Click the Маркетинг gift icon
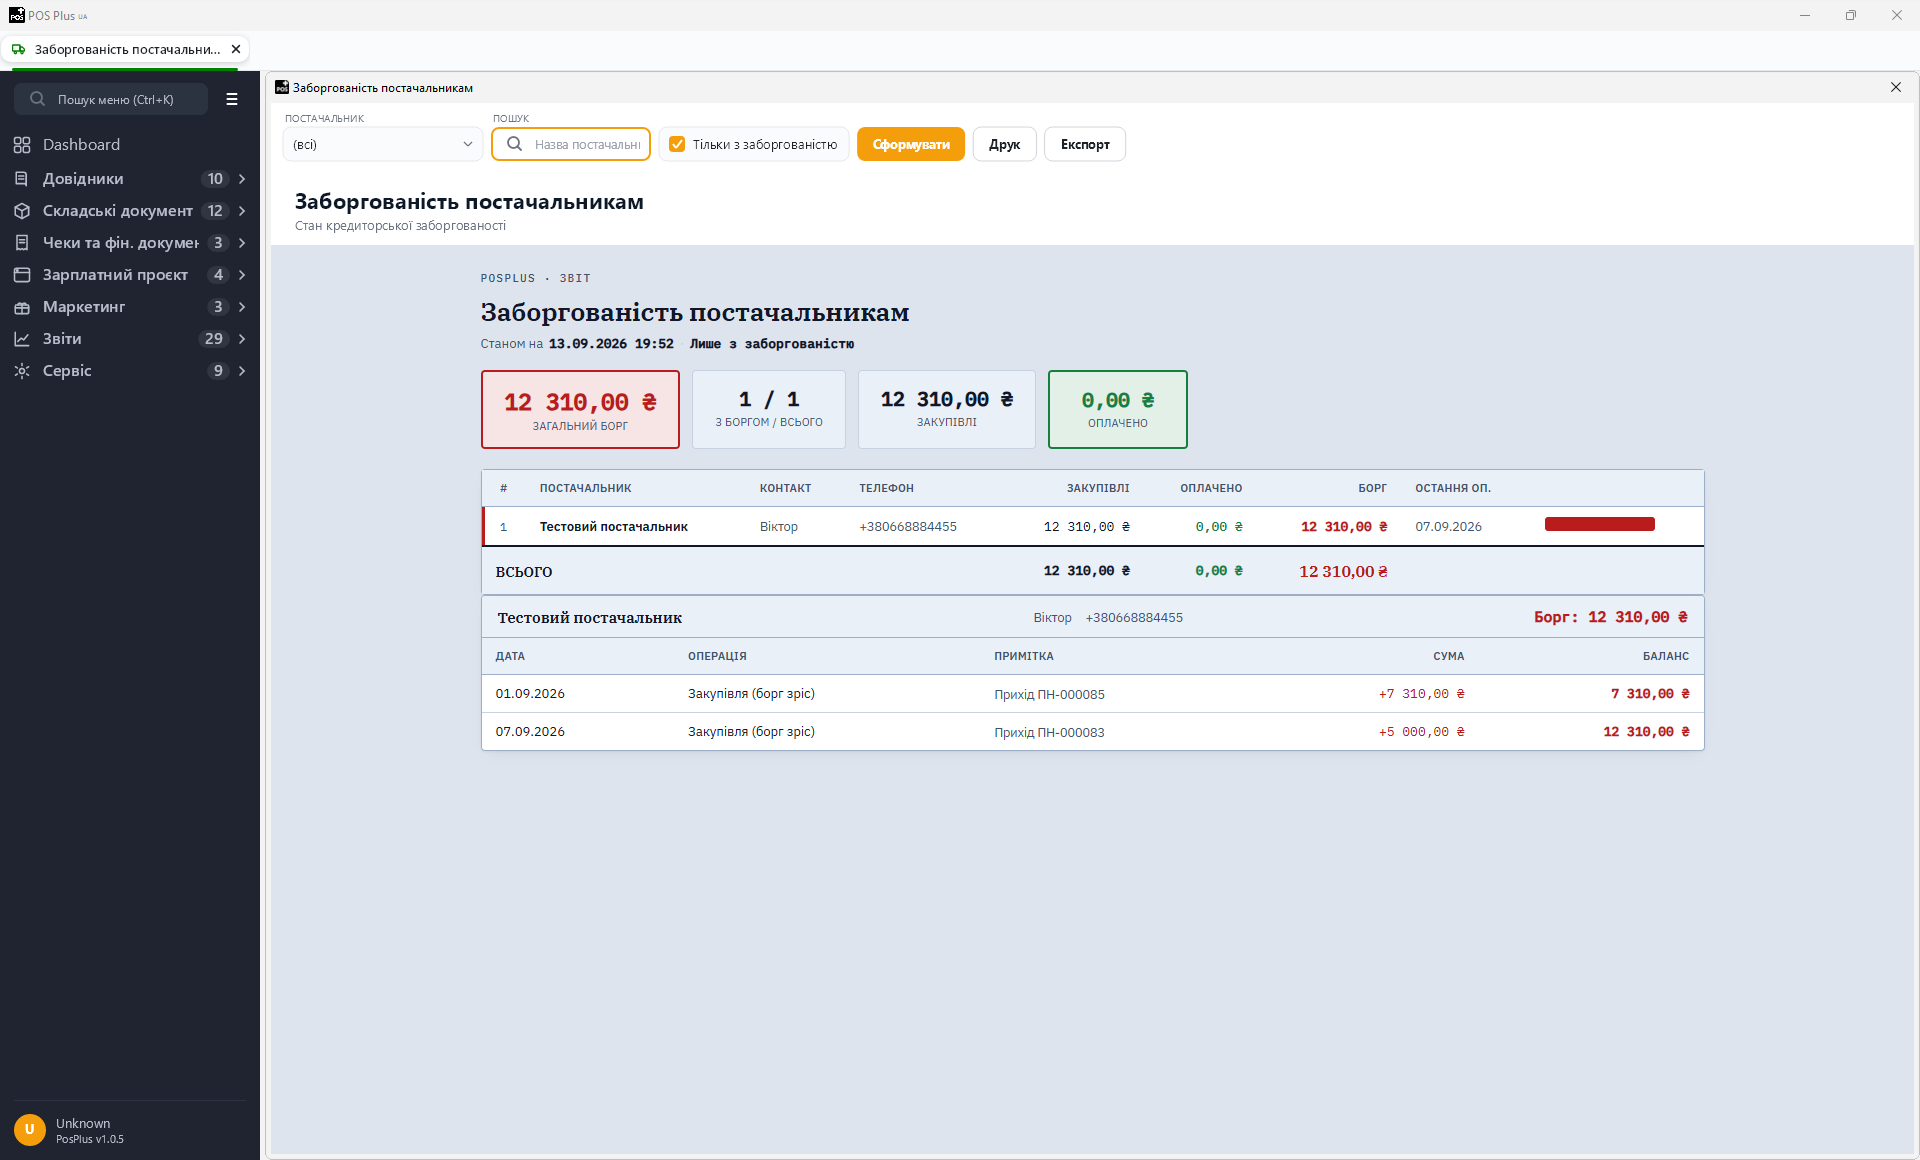This screenshot has width=1920, height=1160. 22,307
